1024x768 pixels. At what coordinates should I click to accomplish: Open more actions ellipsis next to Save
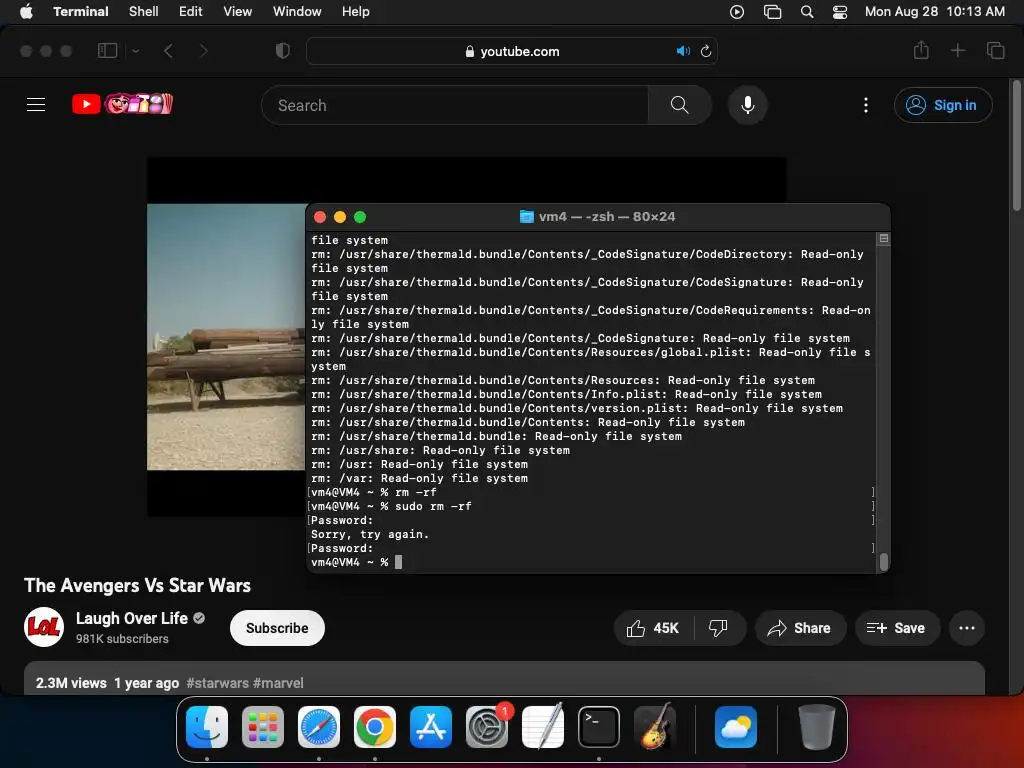click(967, 628)
